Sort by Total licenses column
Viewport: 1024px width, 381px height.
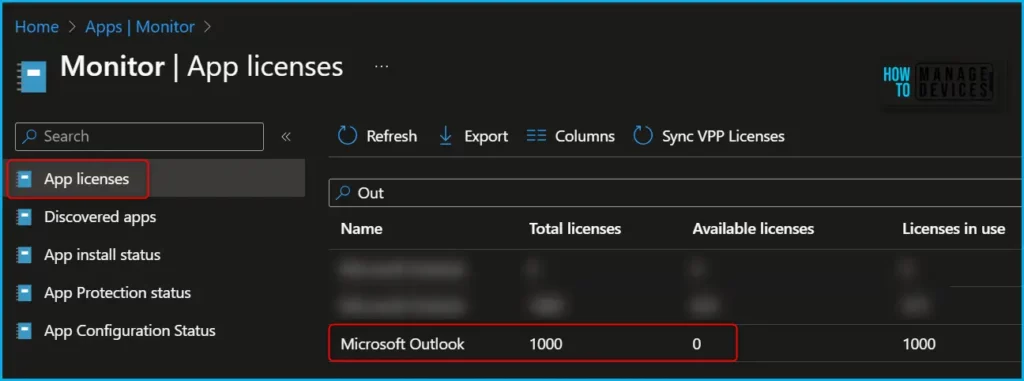pyautogui.click(x=575, y=229)
